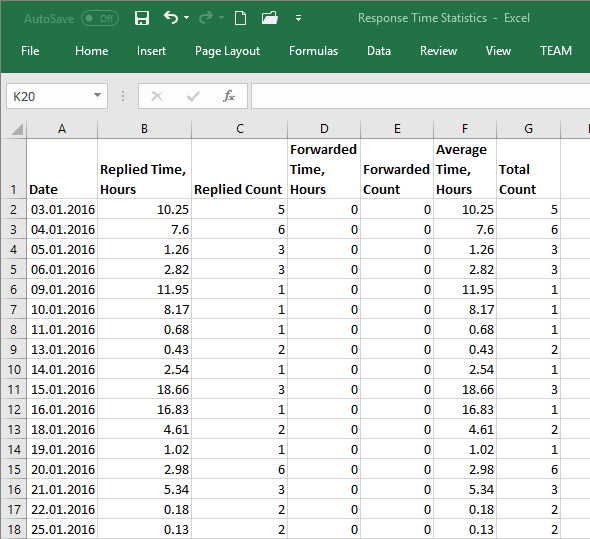Click the Cancel X icon in formula bar
This screenshot has height=539, width=590.
click(157, 96)
